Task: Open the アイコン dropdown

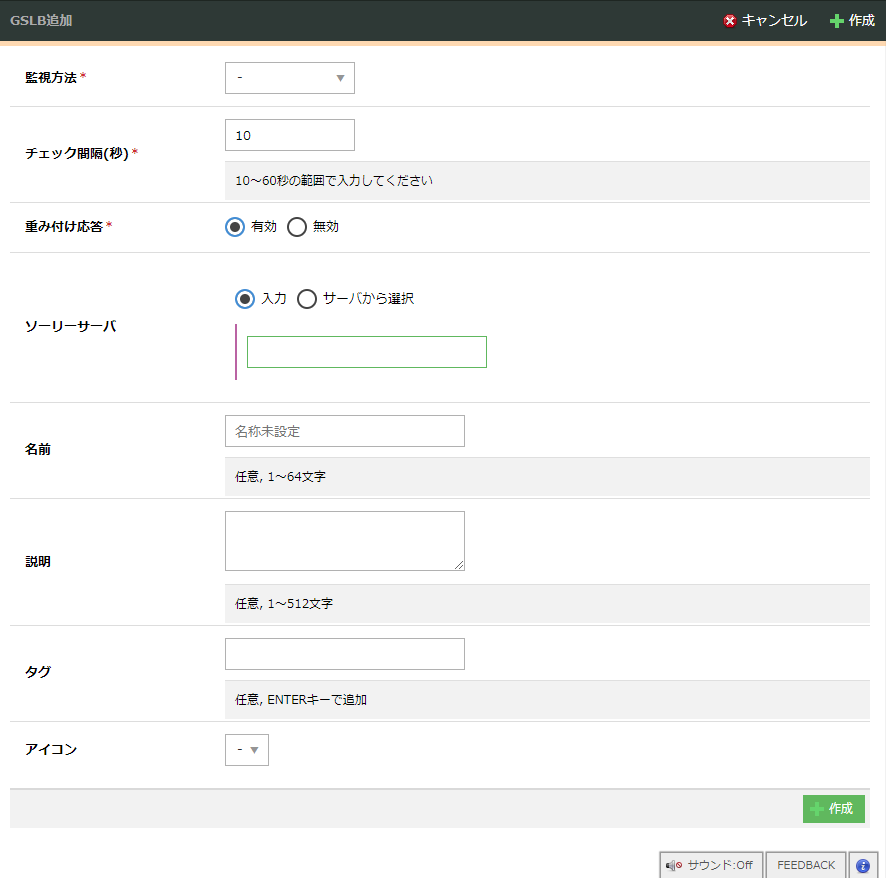Action: tap(247, 750)
